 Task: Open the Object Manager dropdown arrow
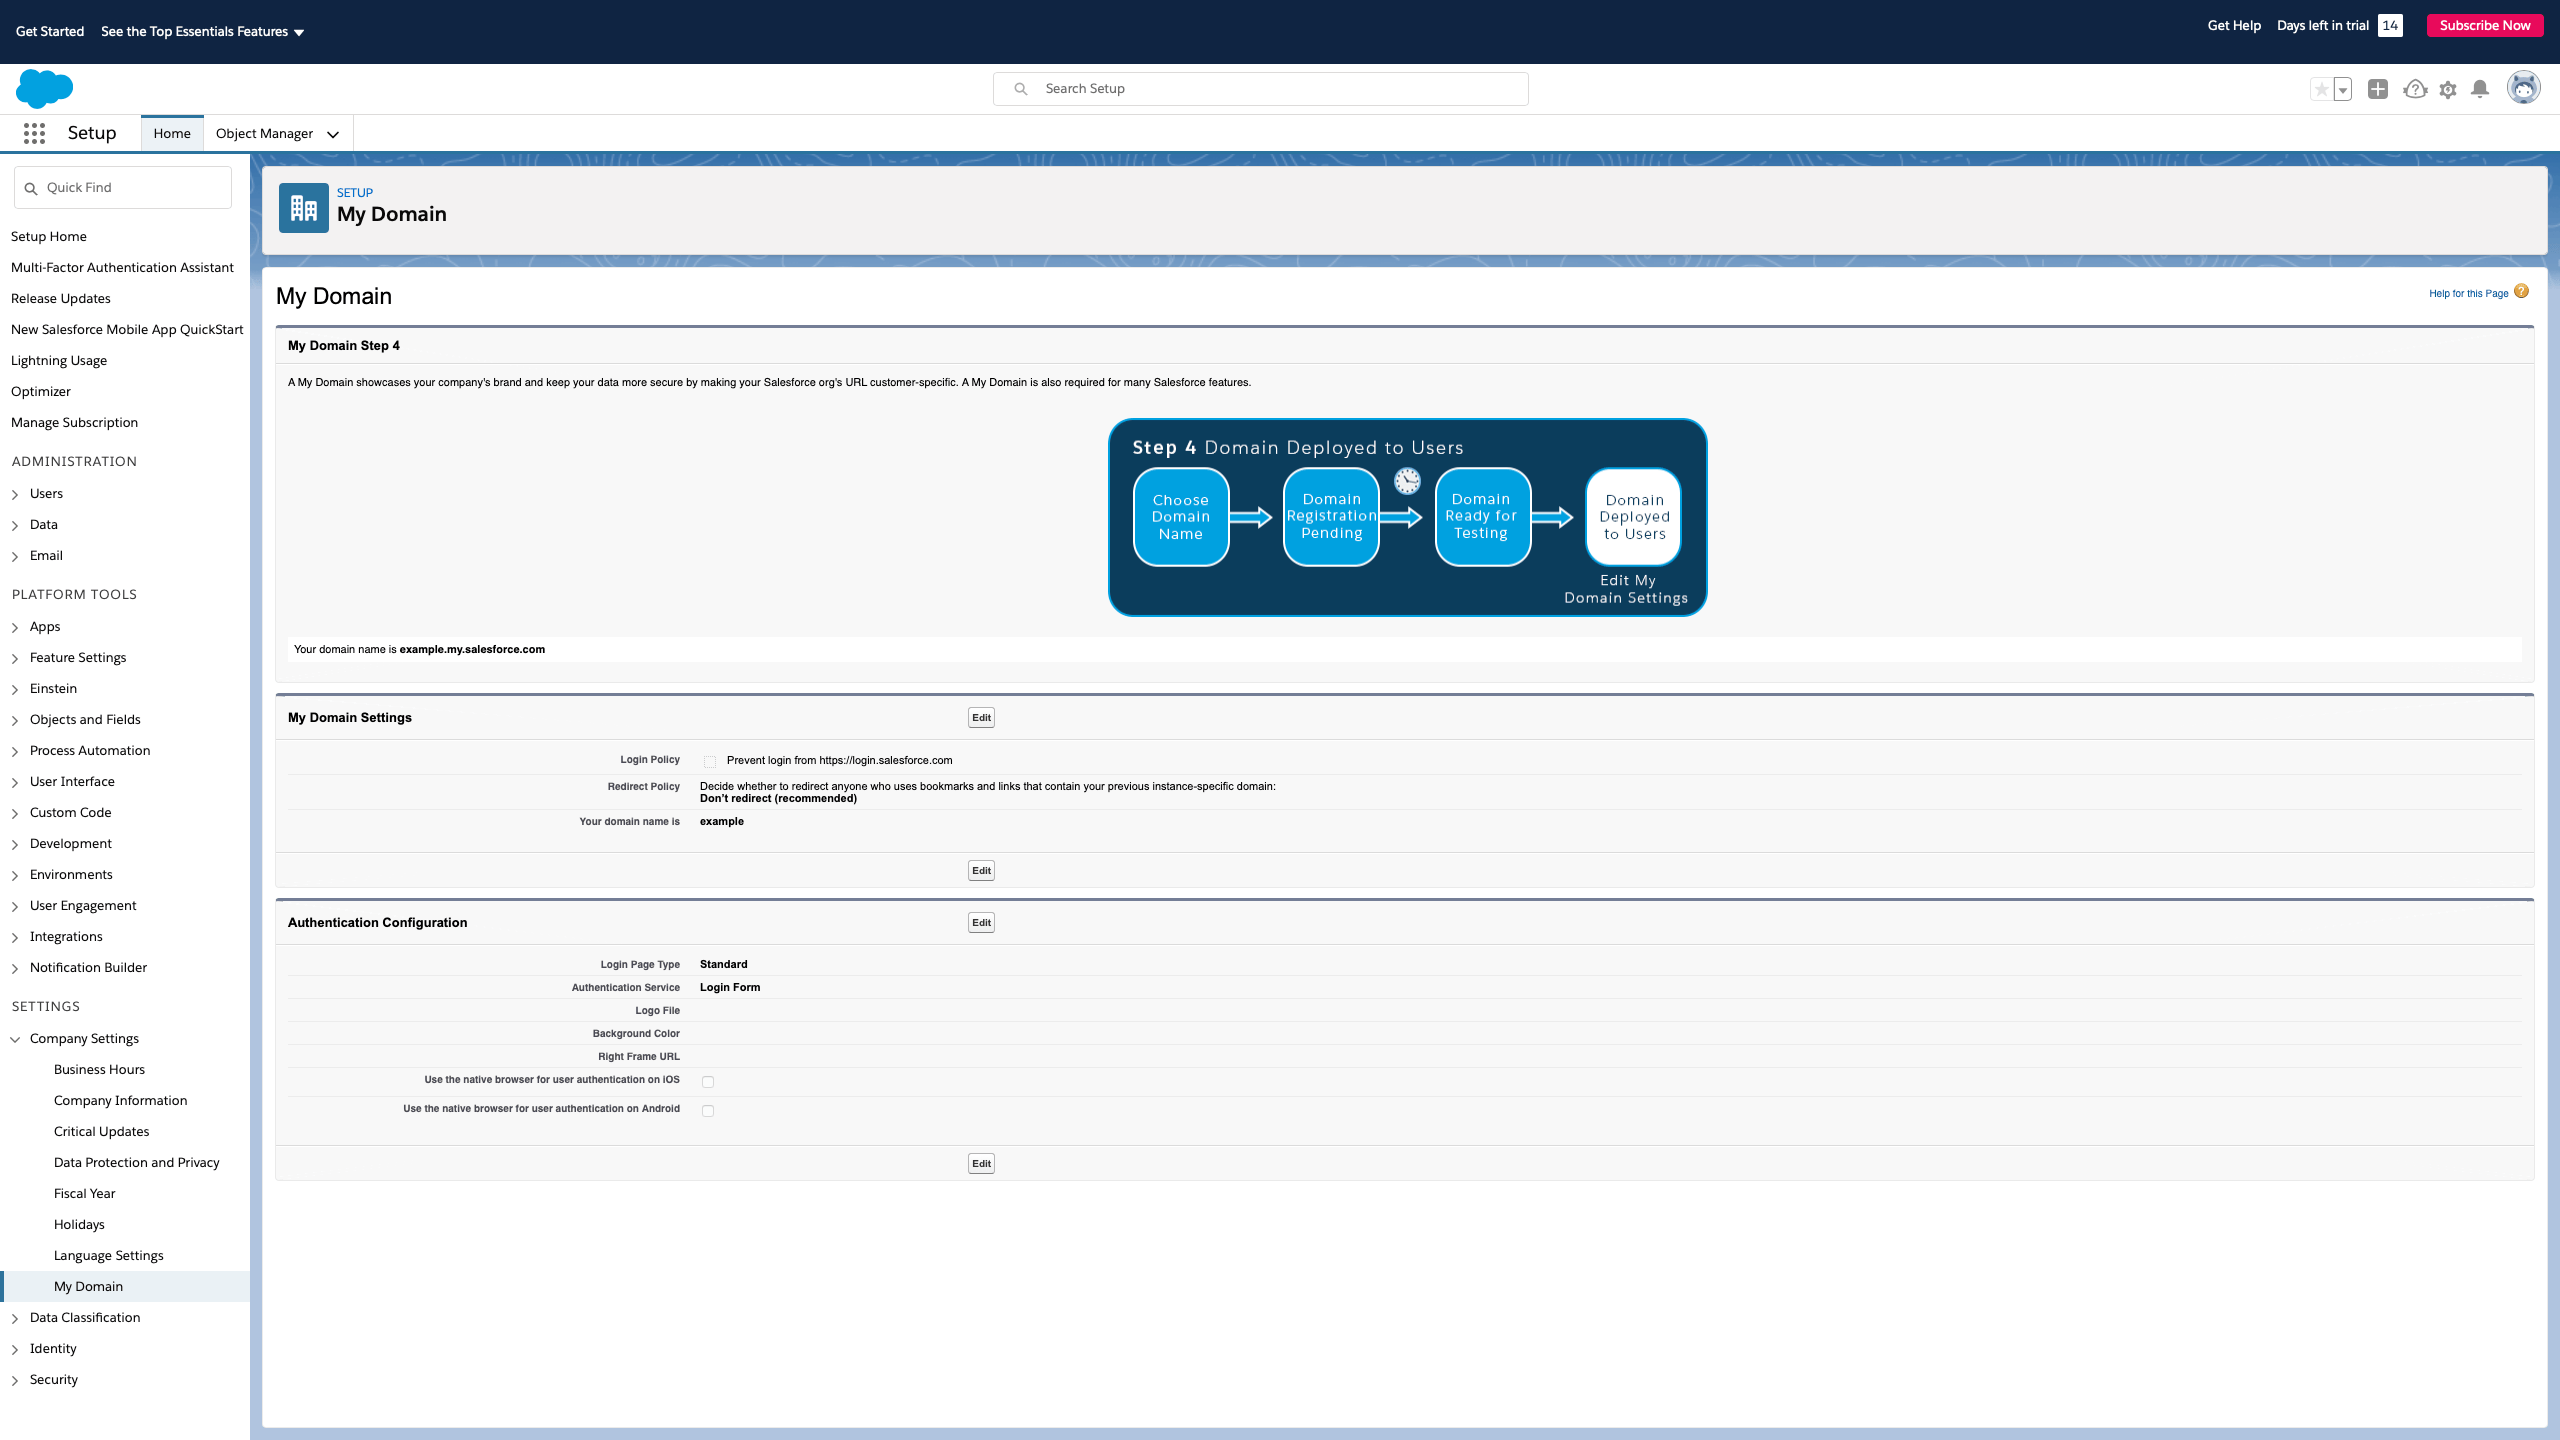333,134
